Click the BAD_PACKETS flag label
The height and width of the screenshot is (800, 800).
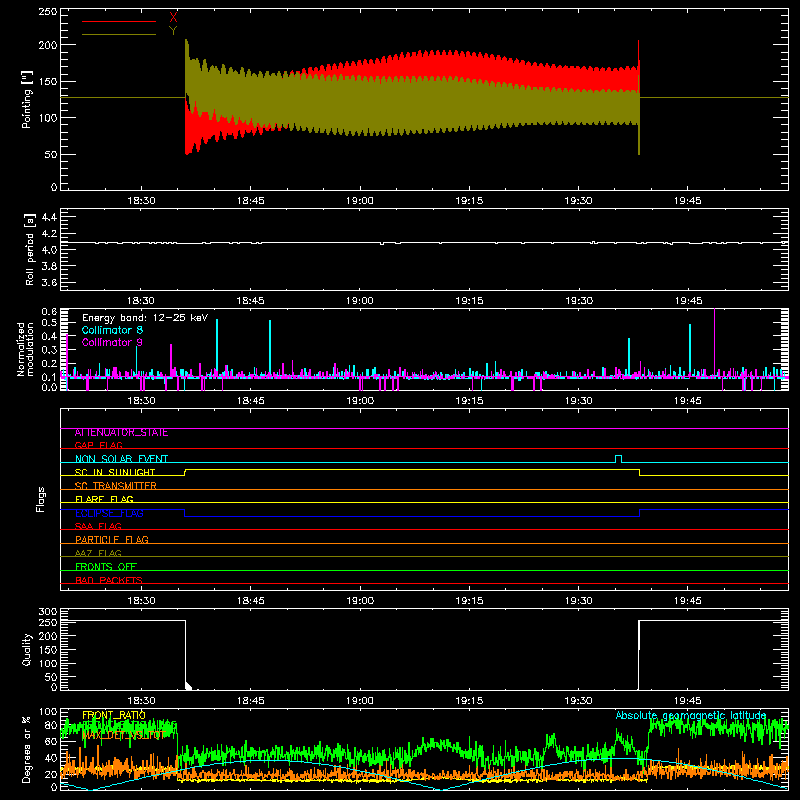pos(109,580)
